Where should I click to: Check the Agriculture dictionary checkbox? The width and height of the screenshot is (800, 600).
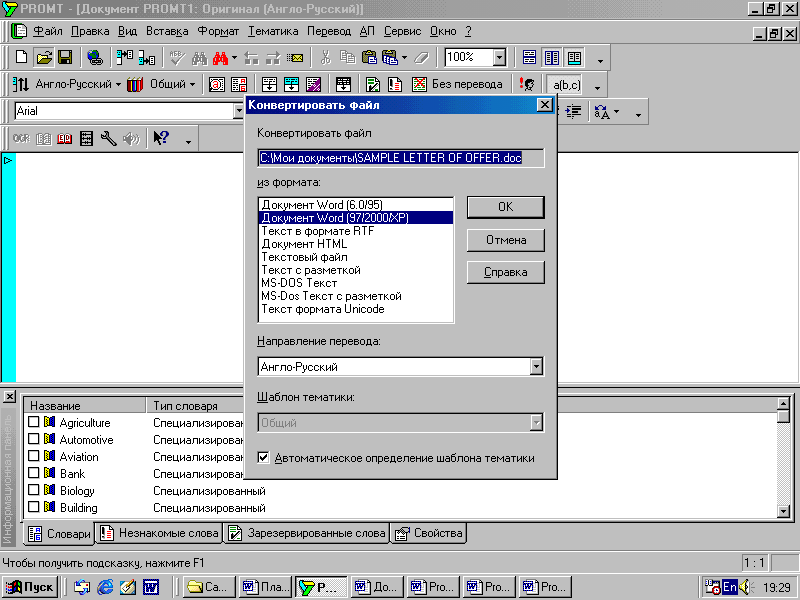click(x=34, y=422)
